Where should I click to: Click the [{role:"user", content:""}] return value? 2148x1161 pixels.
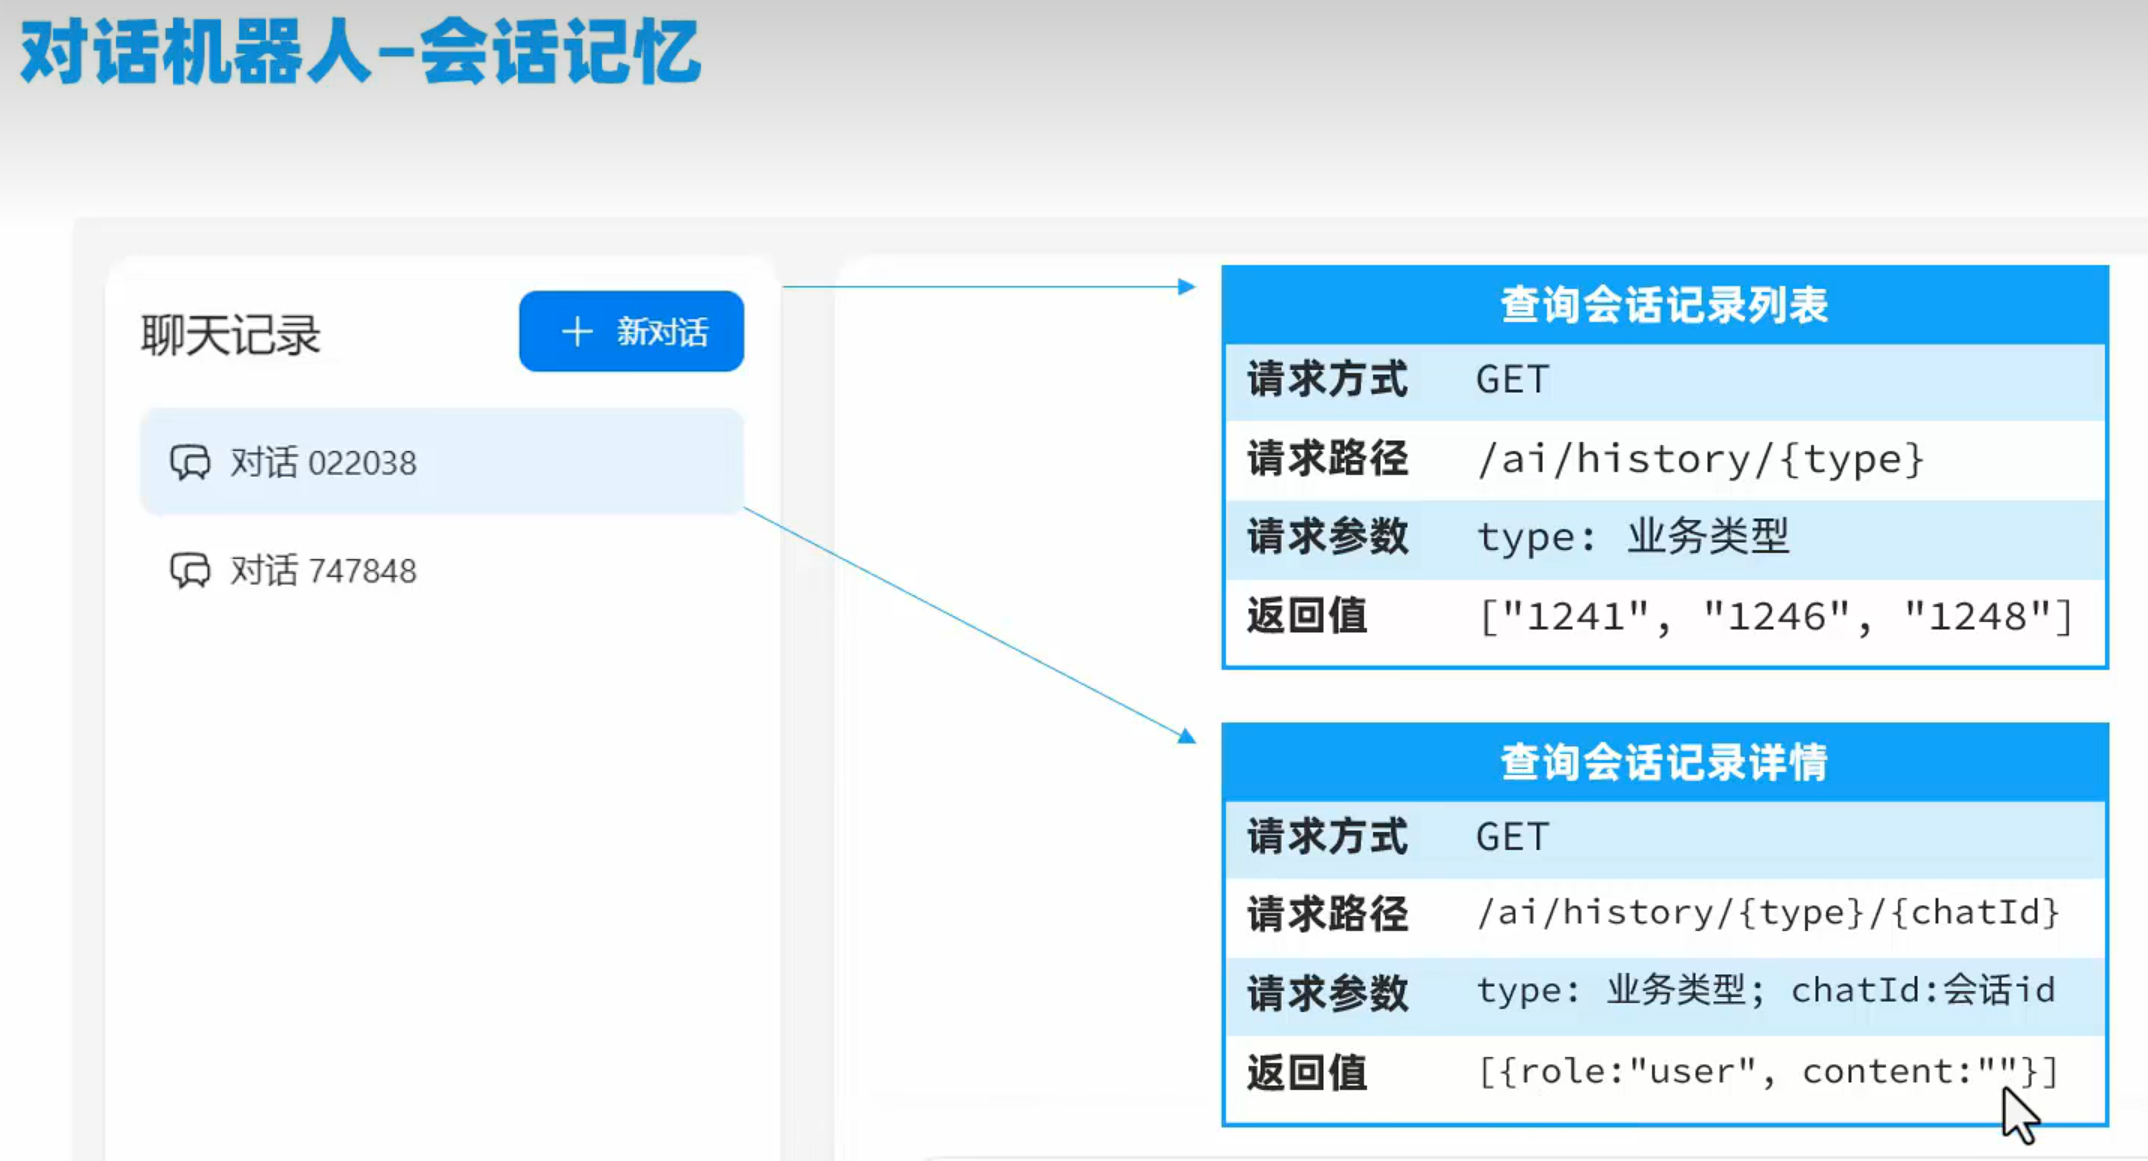click(1768, 1071)
